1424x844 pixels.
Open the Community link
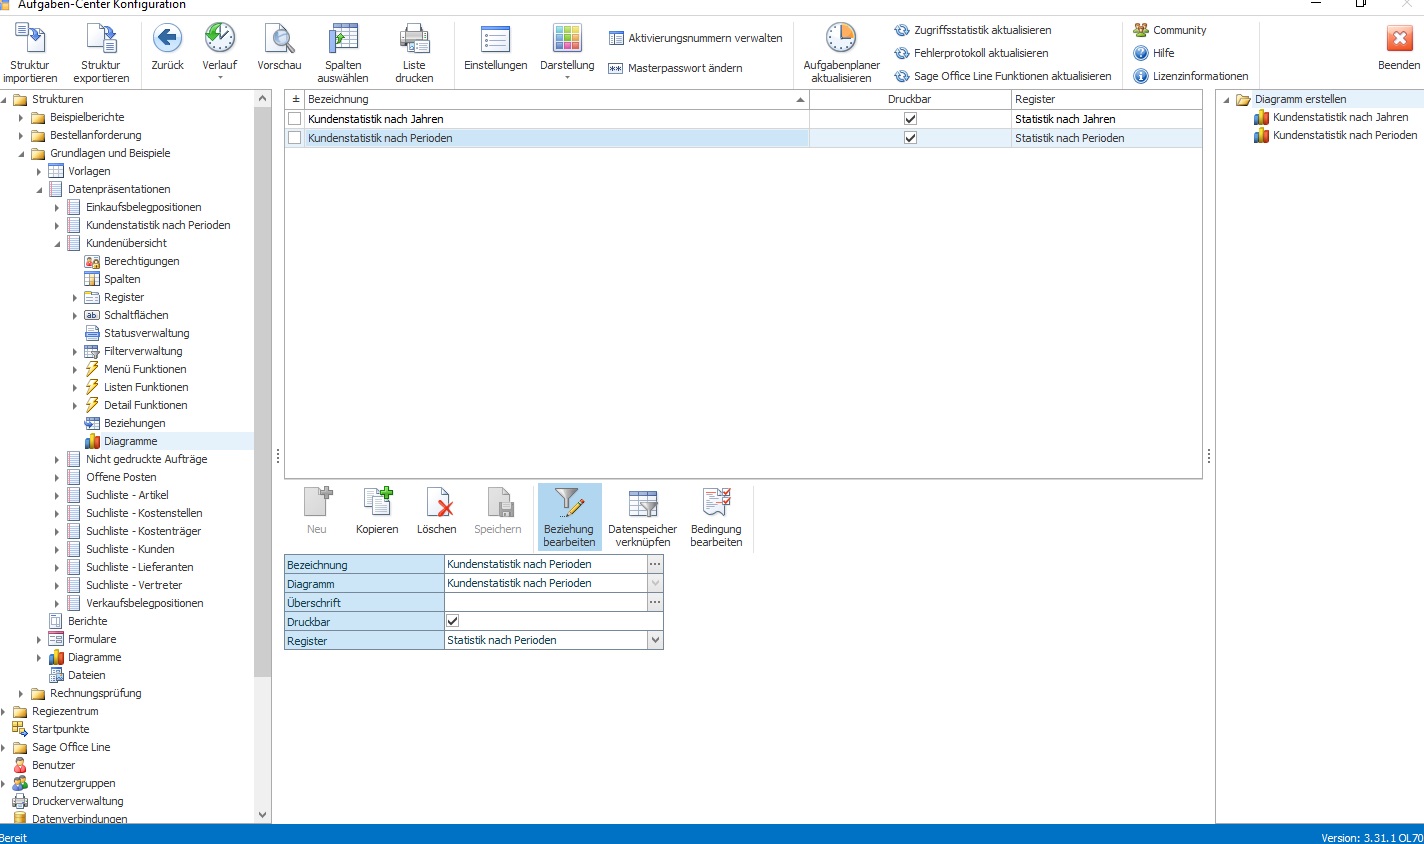coord(1169,30)
